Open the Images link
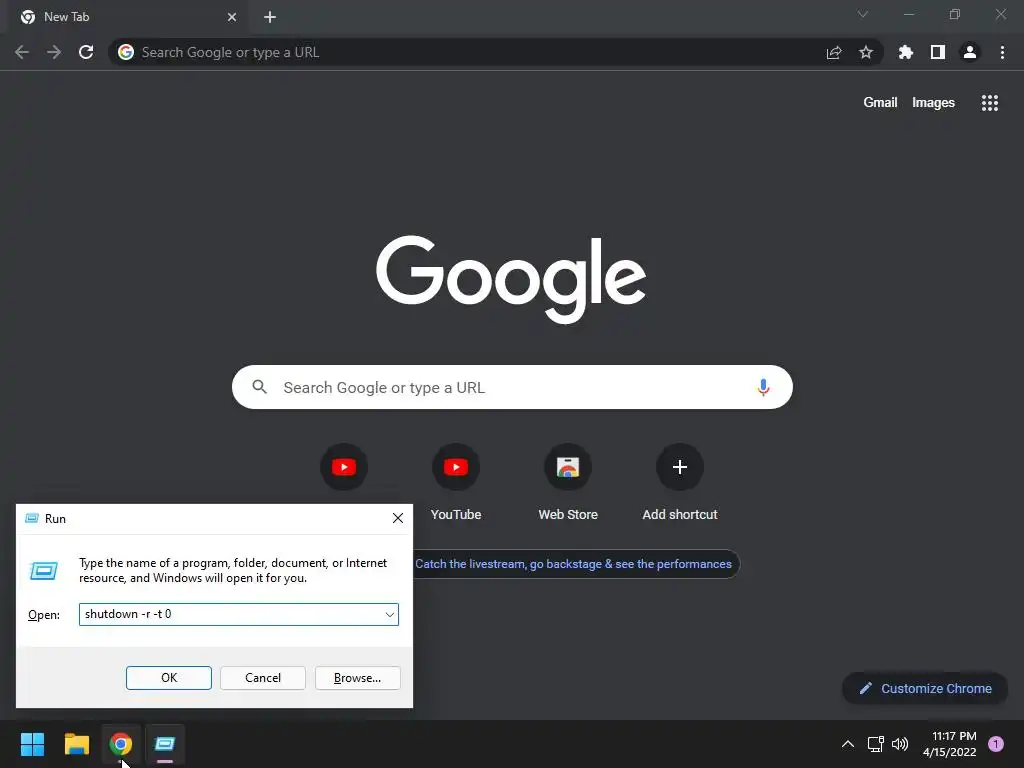The height and width of the screenshot is (768, 1024). click(933, 103)
